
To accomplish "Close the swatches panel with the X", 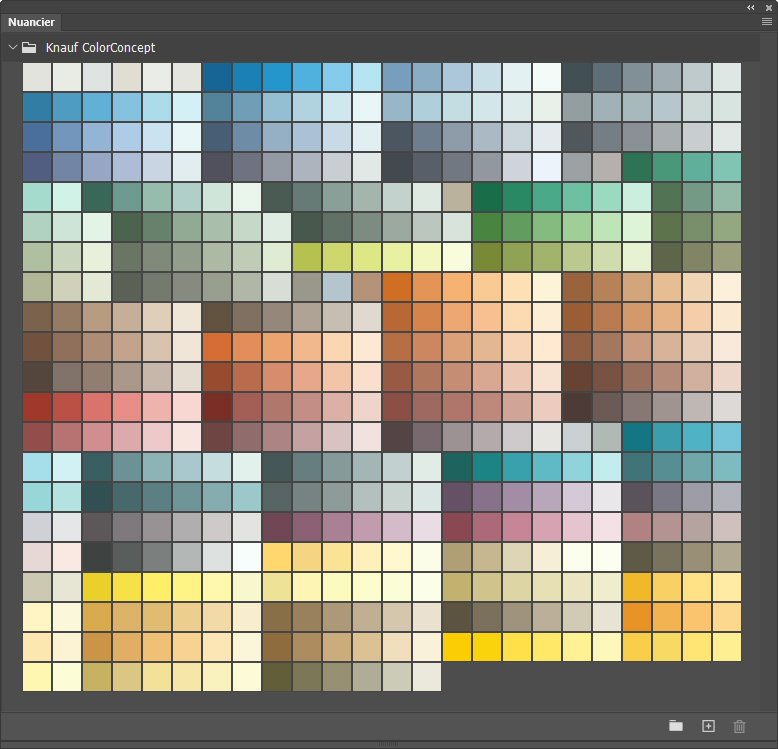I will [769, 7].
